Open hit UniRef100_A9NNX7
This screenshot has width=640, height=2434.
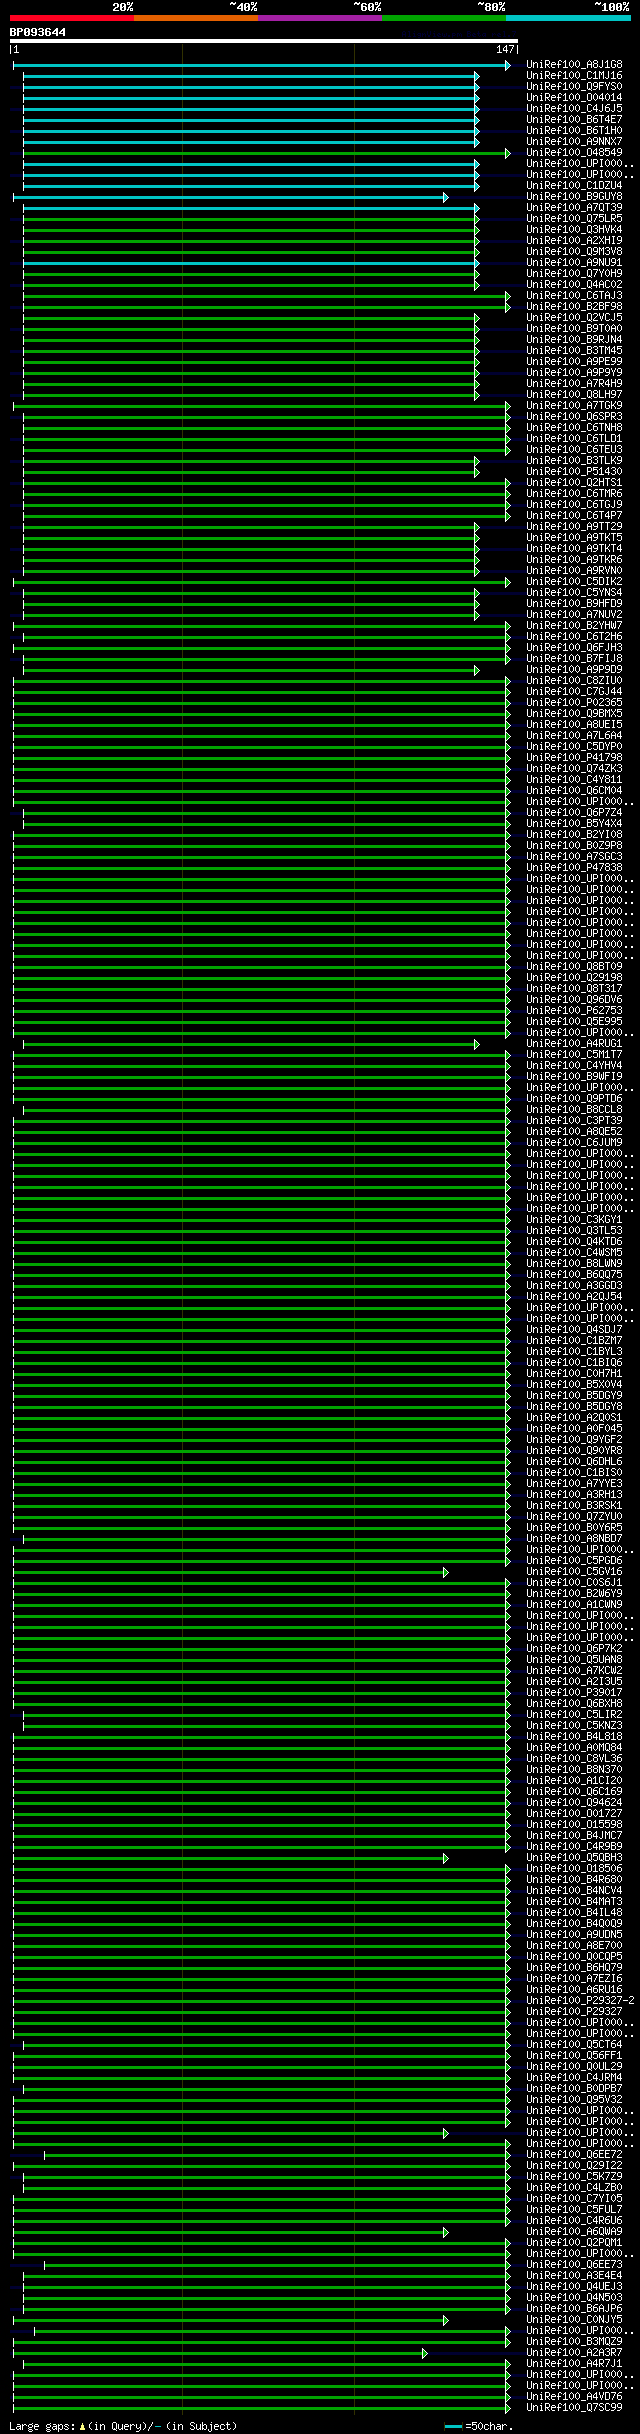(574, 142)
